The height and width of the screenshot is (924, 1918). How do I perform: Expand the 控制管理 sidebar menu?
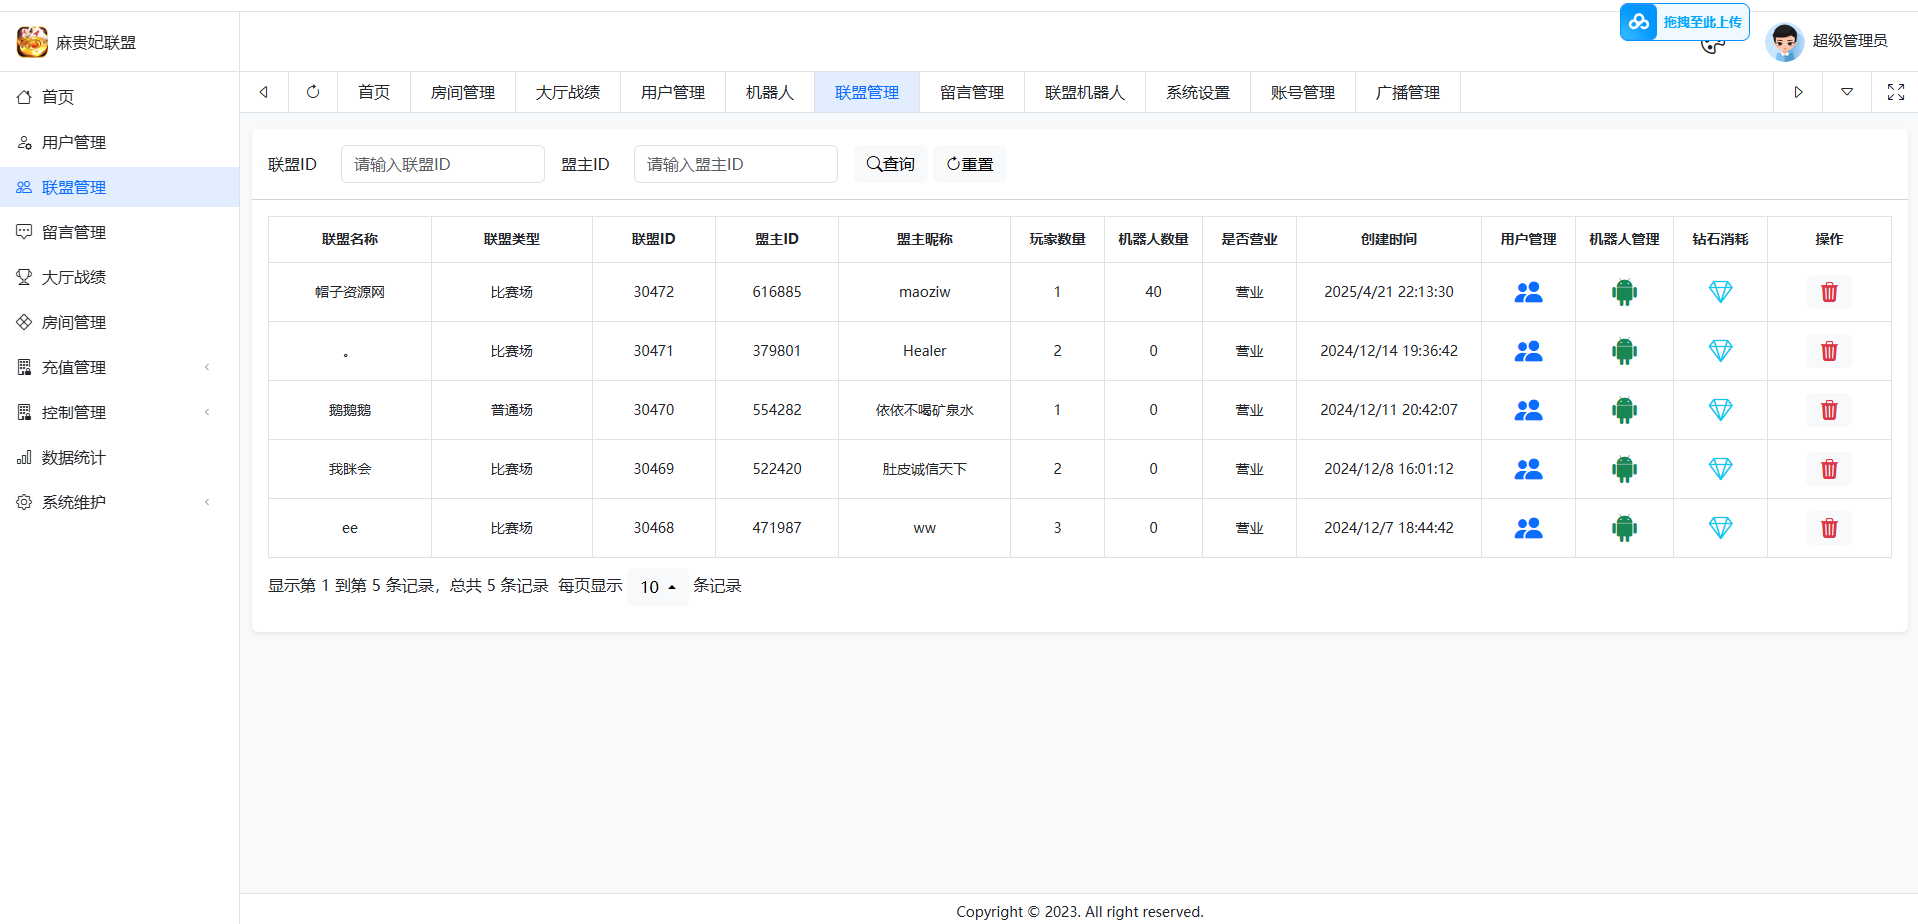(119, 412)
